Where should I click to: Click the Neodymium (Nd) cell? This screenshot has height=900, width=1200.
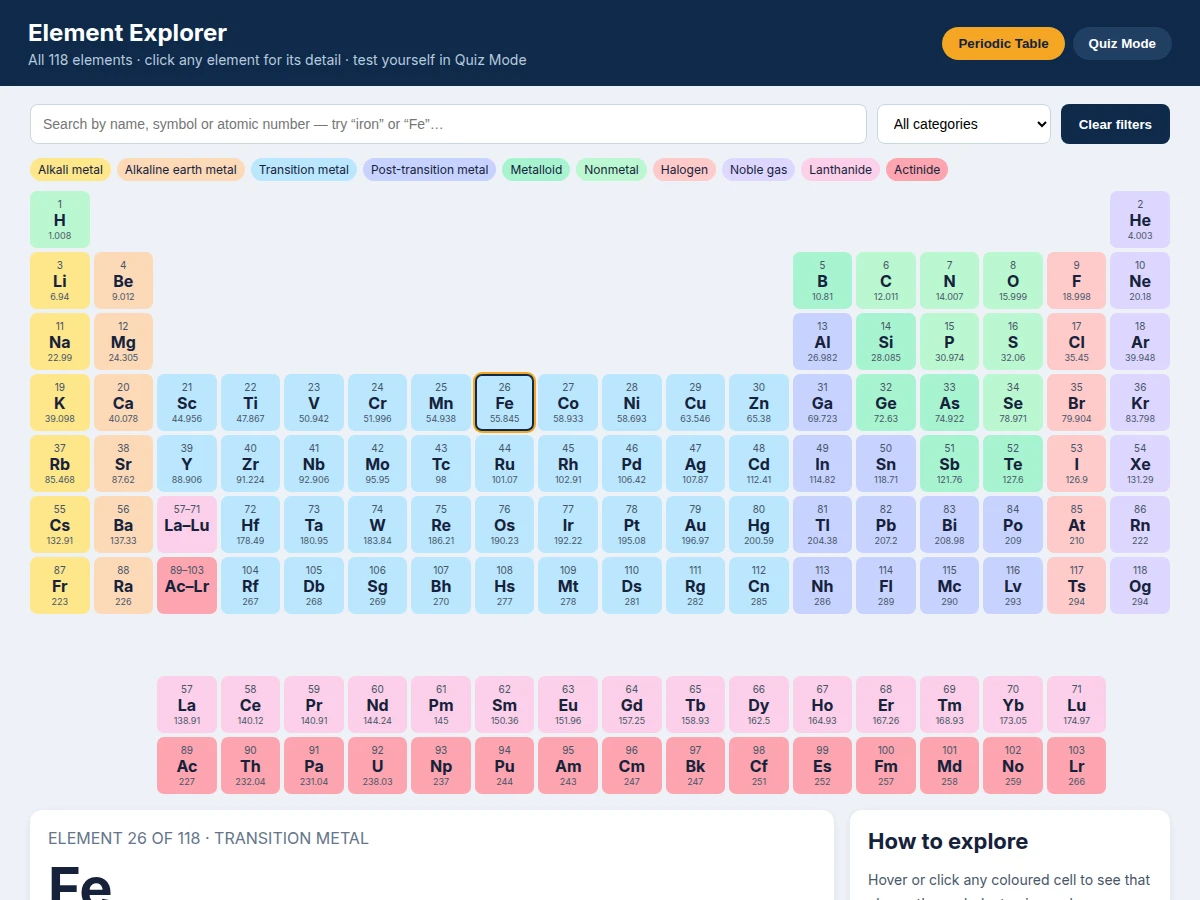pos(378,705)
